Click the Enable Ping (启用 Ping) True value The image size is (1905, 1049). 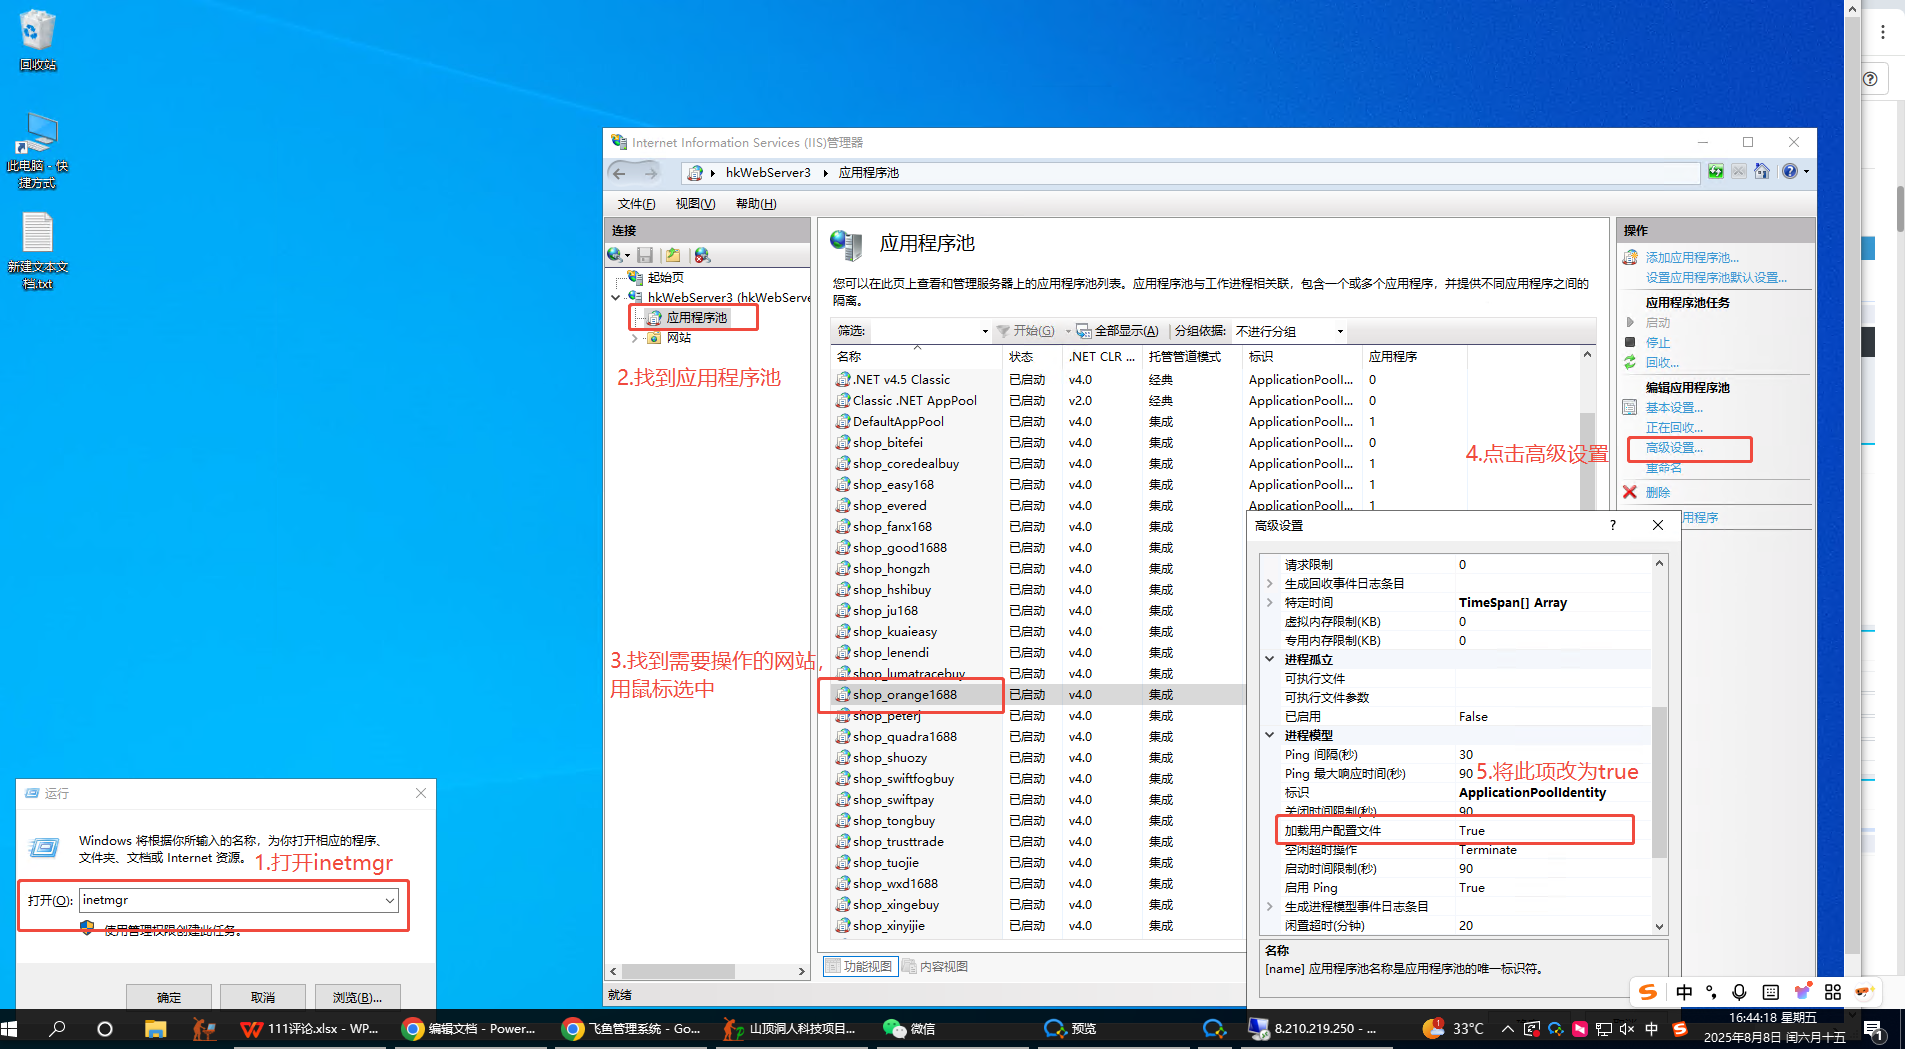(x=1471, y=887)
